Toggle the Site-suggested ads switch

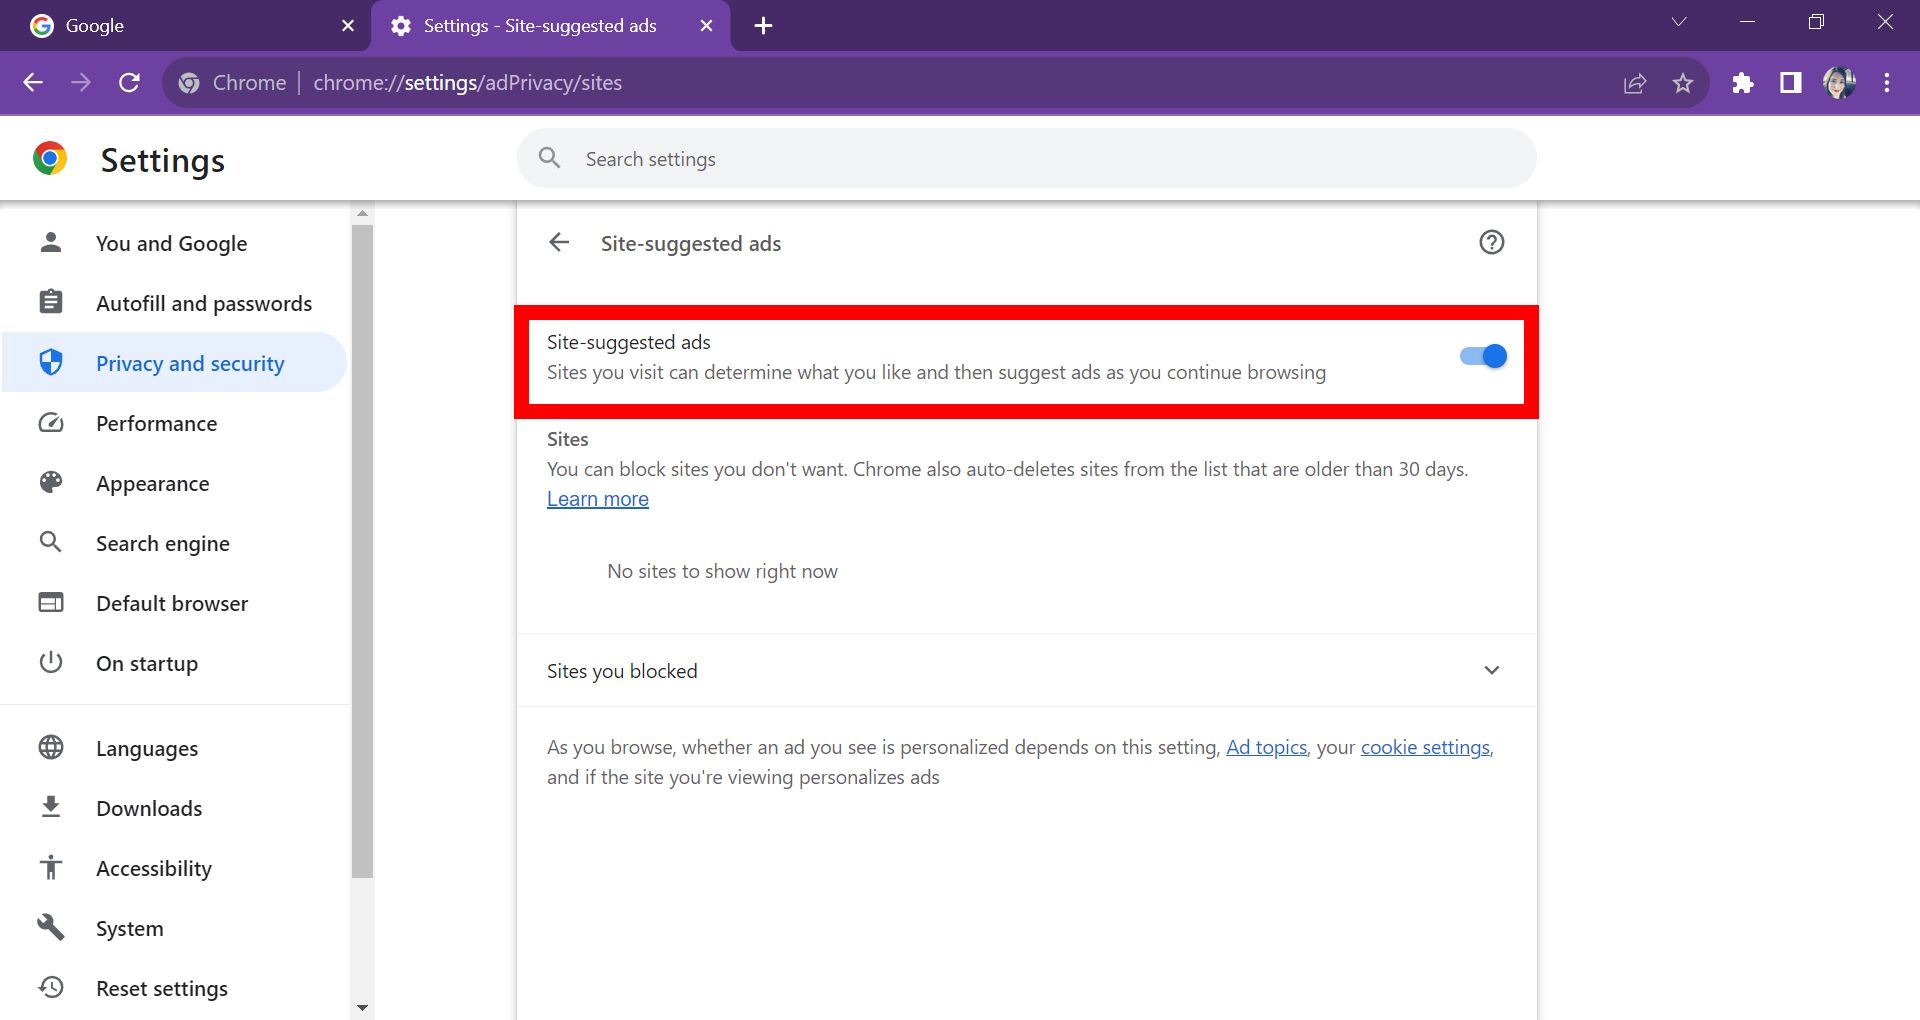[1483, 356]
